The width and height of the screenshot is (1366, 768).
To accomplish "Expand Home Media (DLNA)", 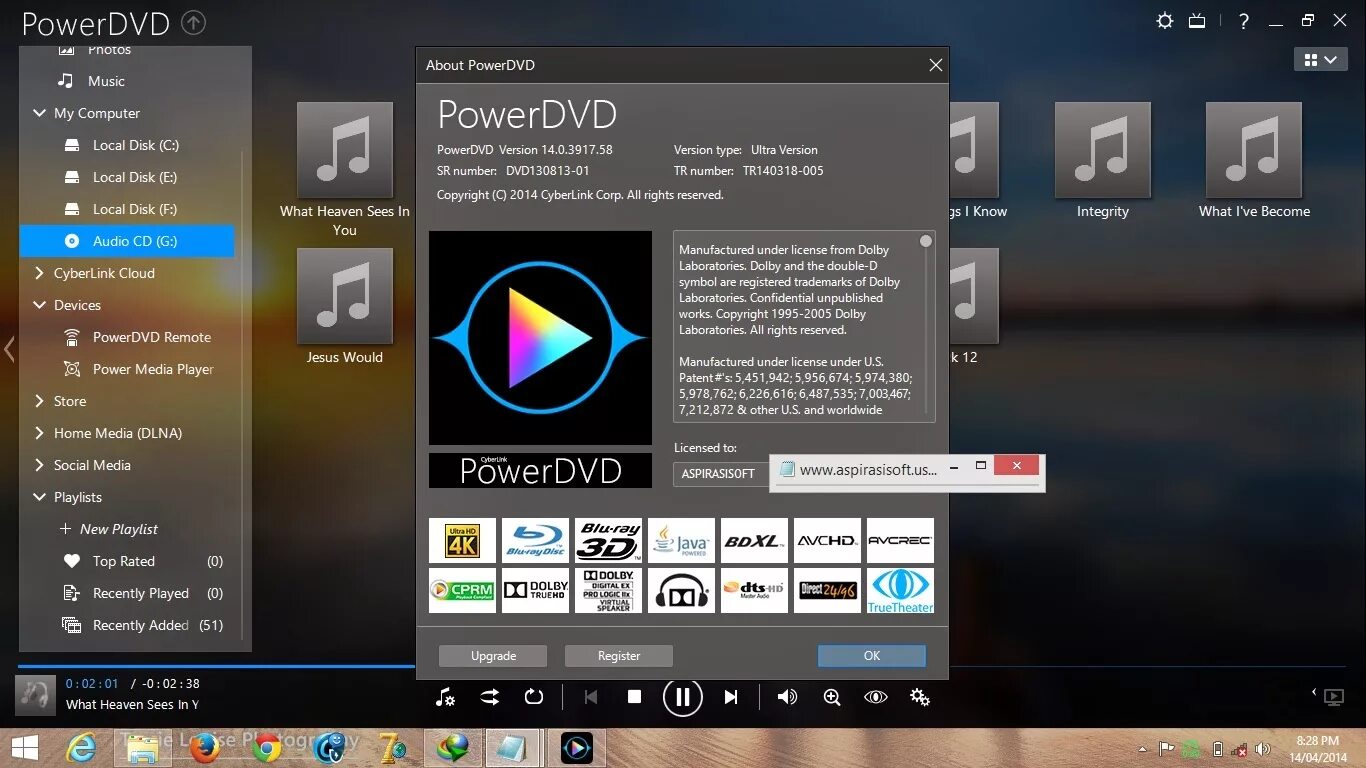I will point(39,433).
